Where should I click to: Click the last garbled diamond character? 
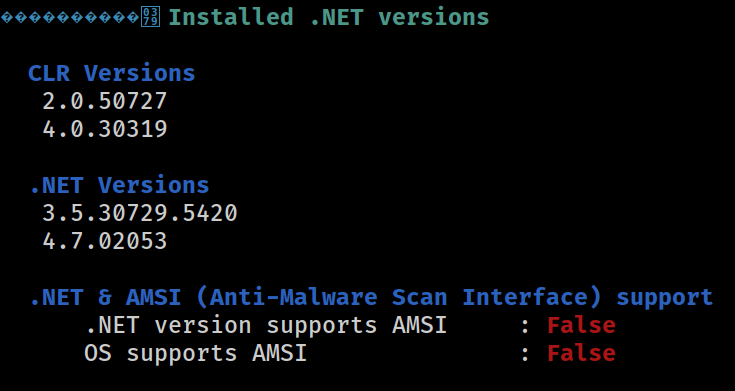pyautogui.click(x=134, y=18)
